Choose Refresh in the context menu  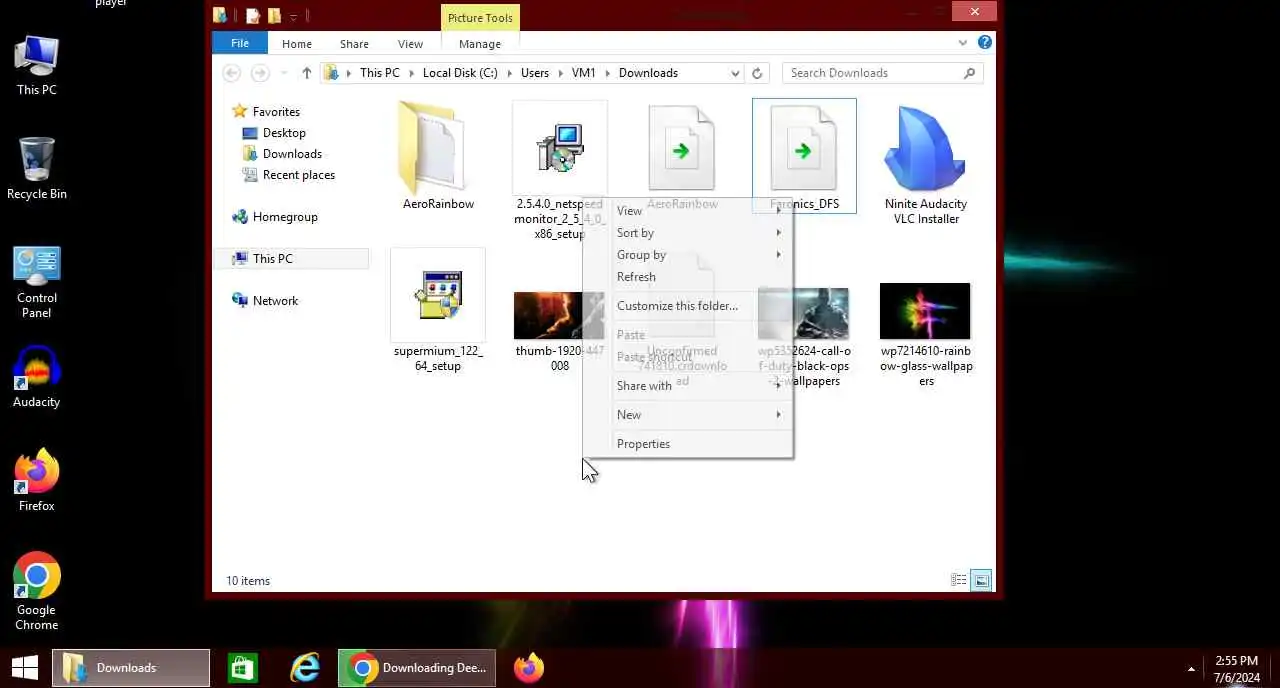click(689, 277)
